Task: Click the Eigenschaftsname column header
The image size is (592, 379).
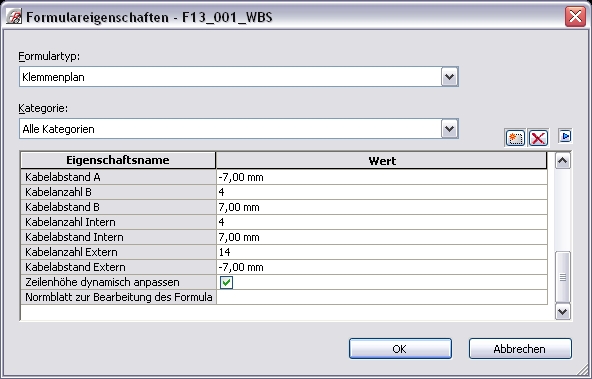Action: 118,160
